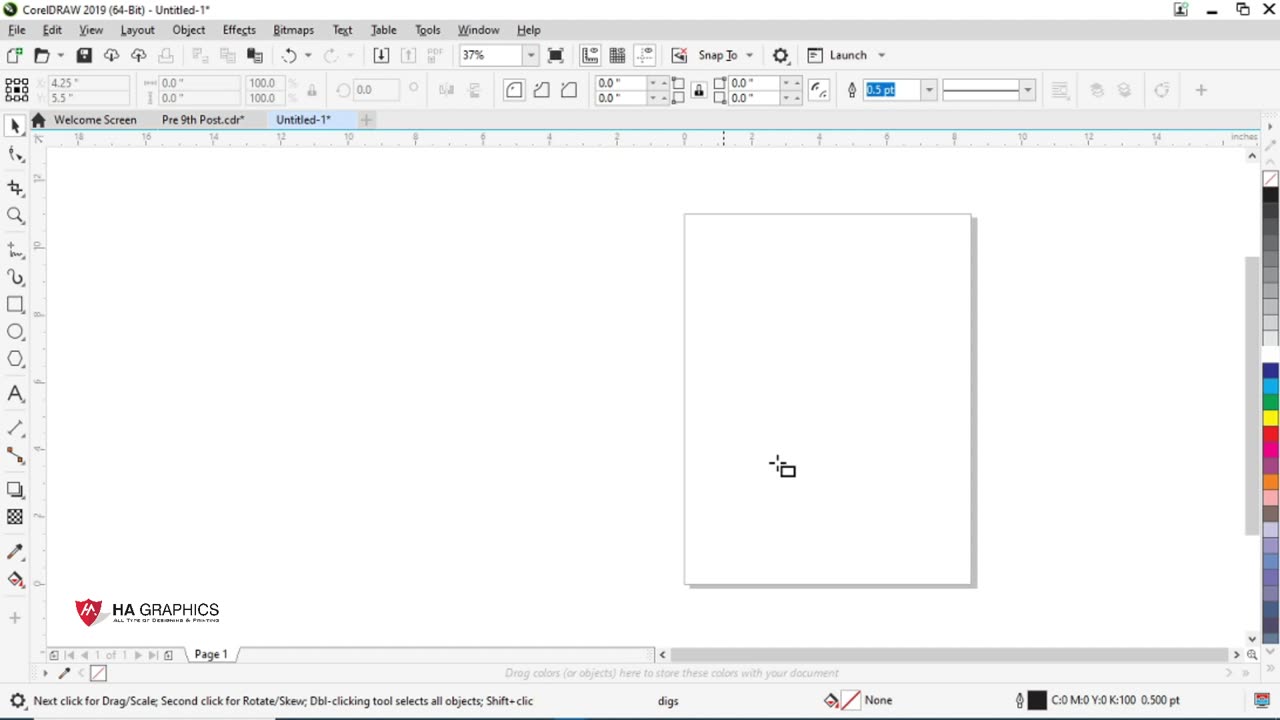The width and height of the screenshot is (1280, 720).
Task: Select the Polygon tool
Action: click(15, 359)
